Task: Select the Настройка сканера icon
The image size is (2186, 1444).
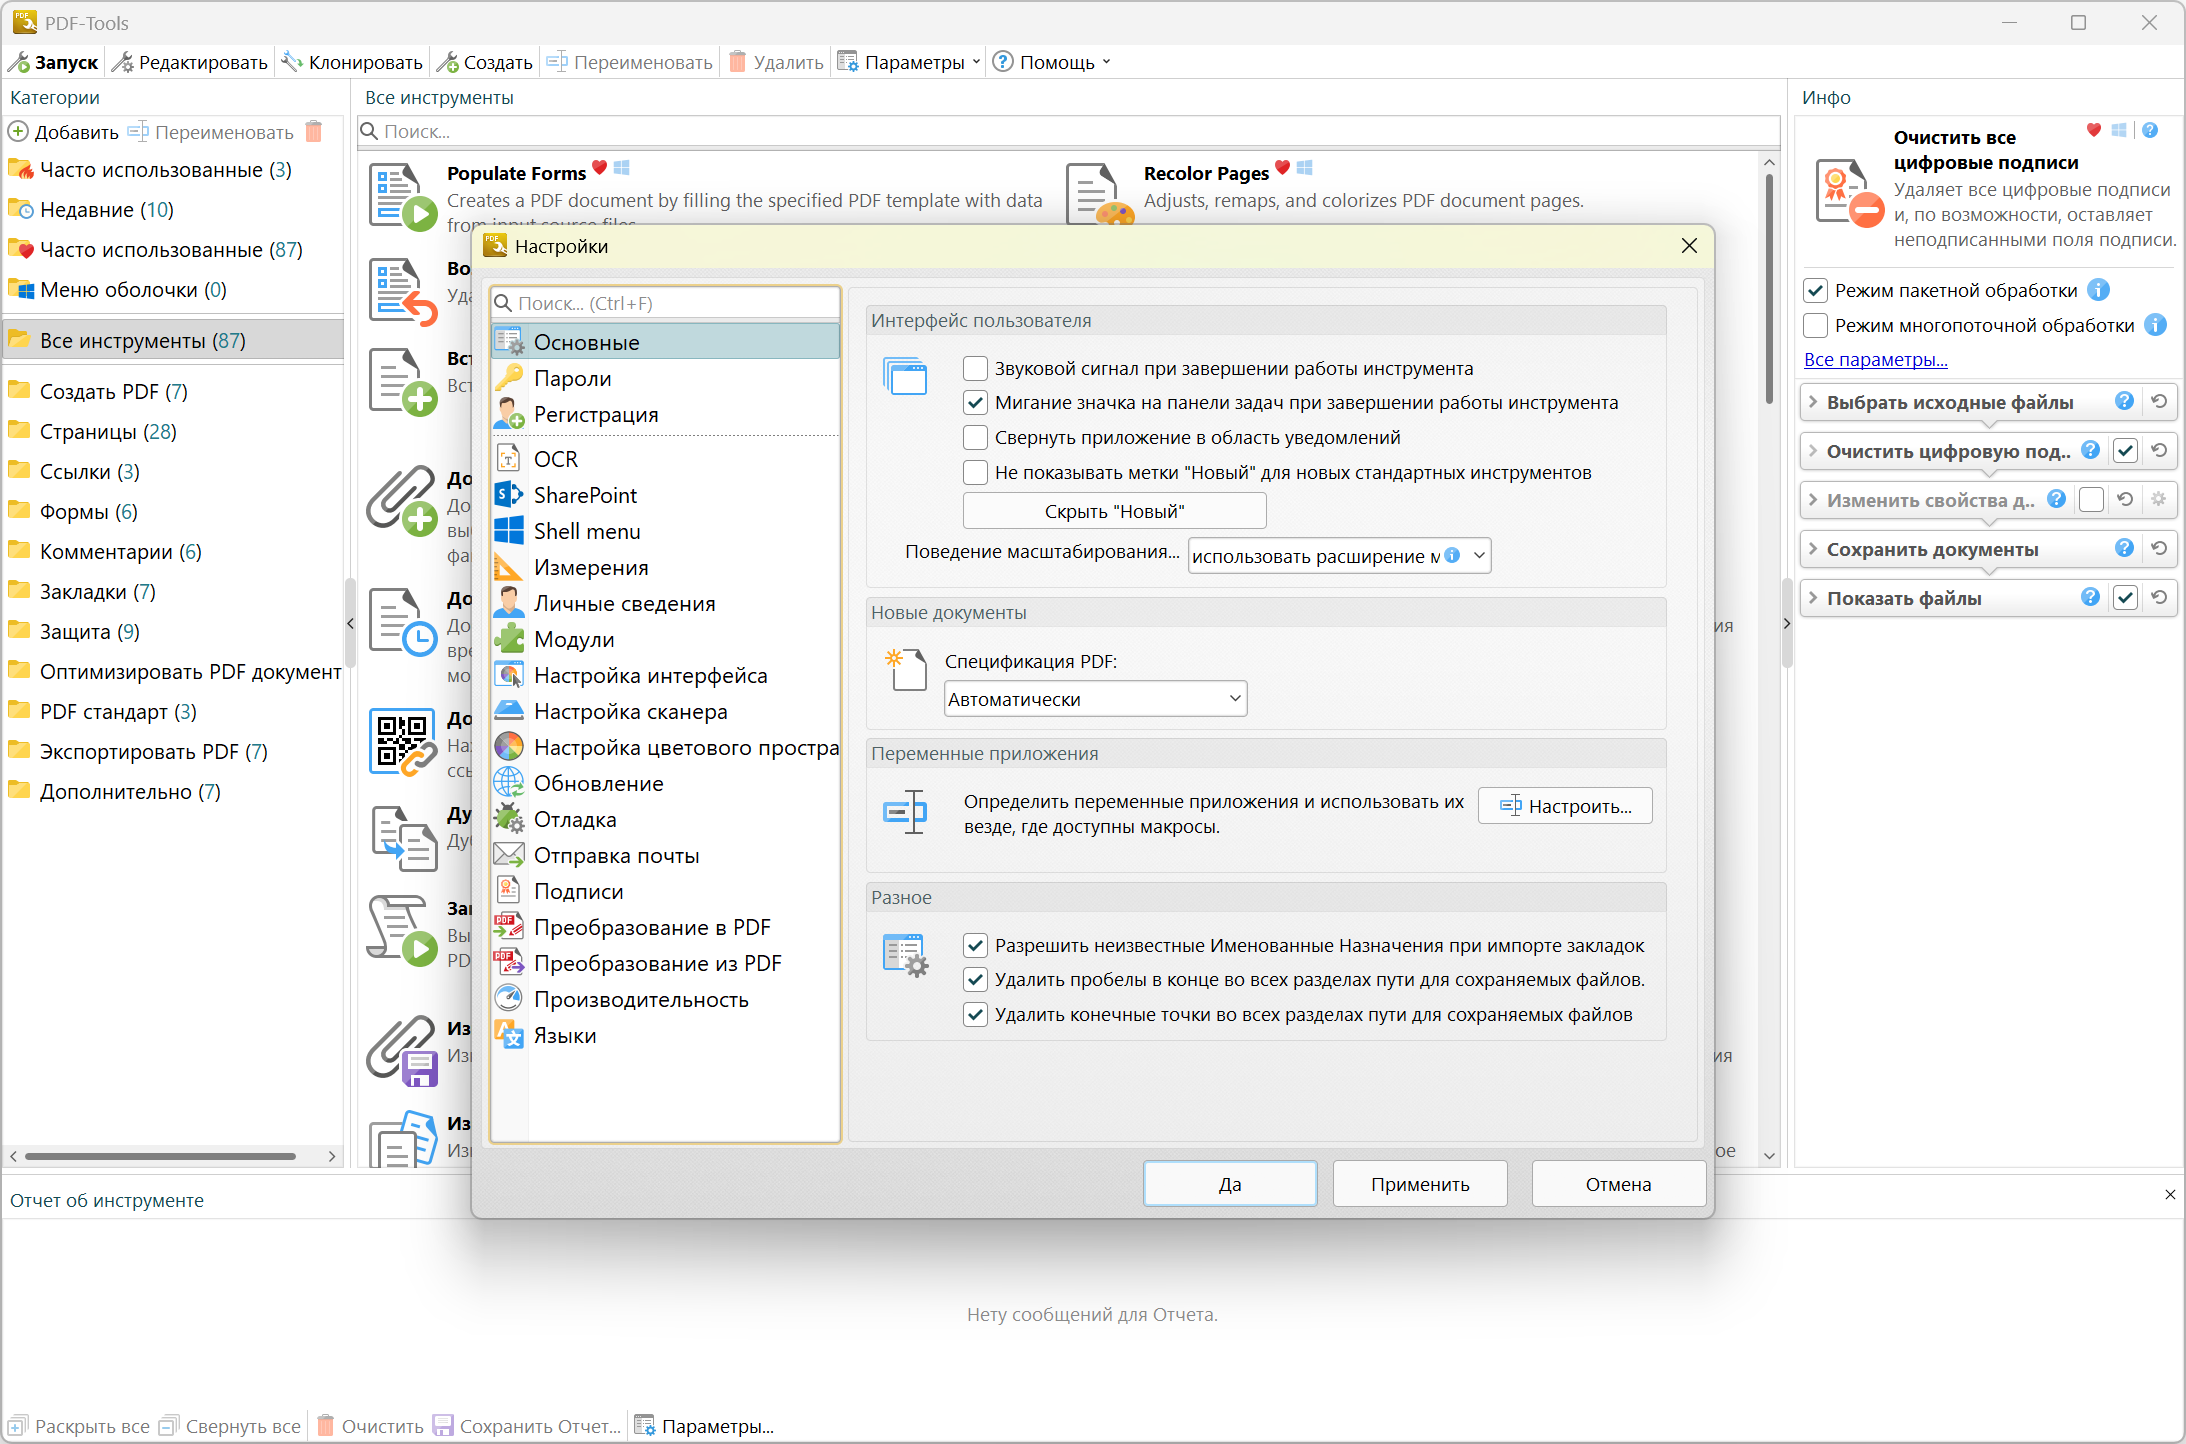Action: pyautogui.click(x=509, y=711)
